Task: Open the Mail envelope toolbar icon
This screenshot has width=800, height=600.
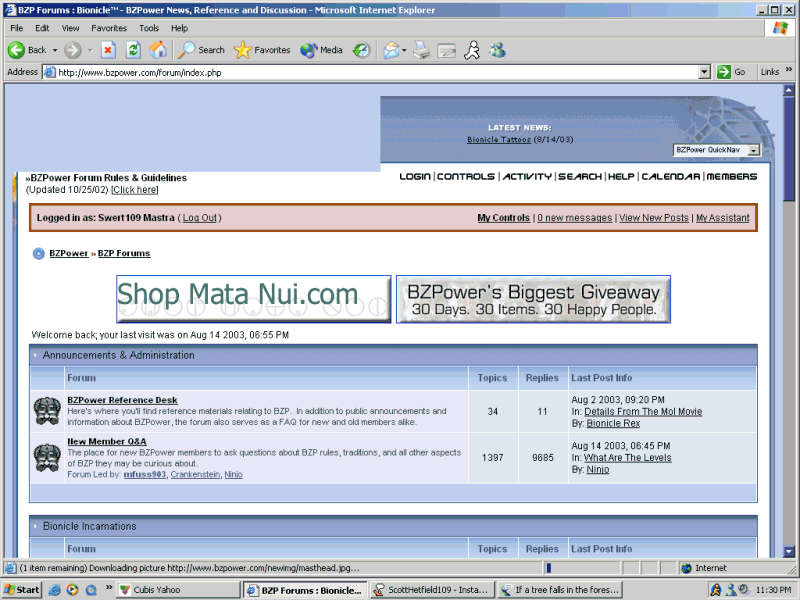Action: click(391, 50)
